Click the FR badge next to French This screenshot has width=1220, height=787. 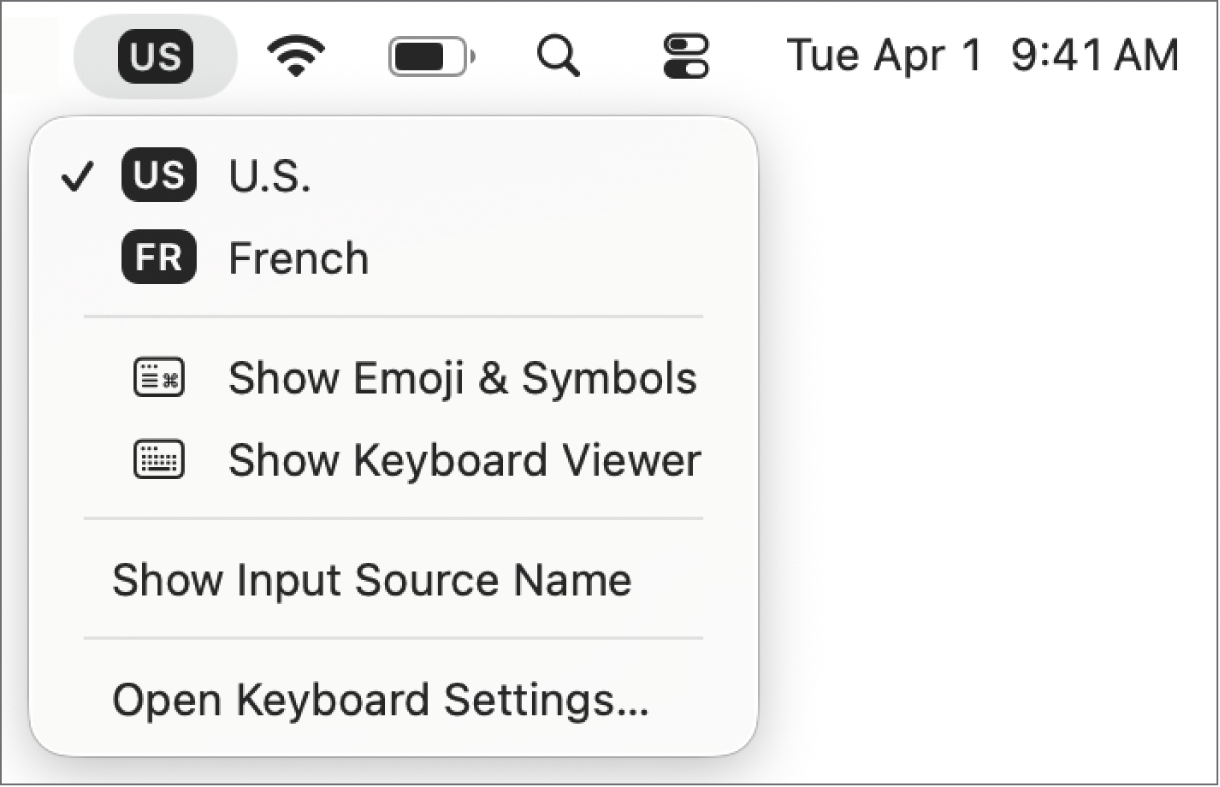click(158, 258)
